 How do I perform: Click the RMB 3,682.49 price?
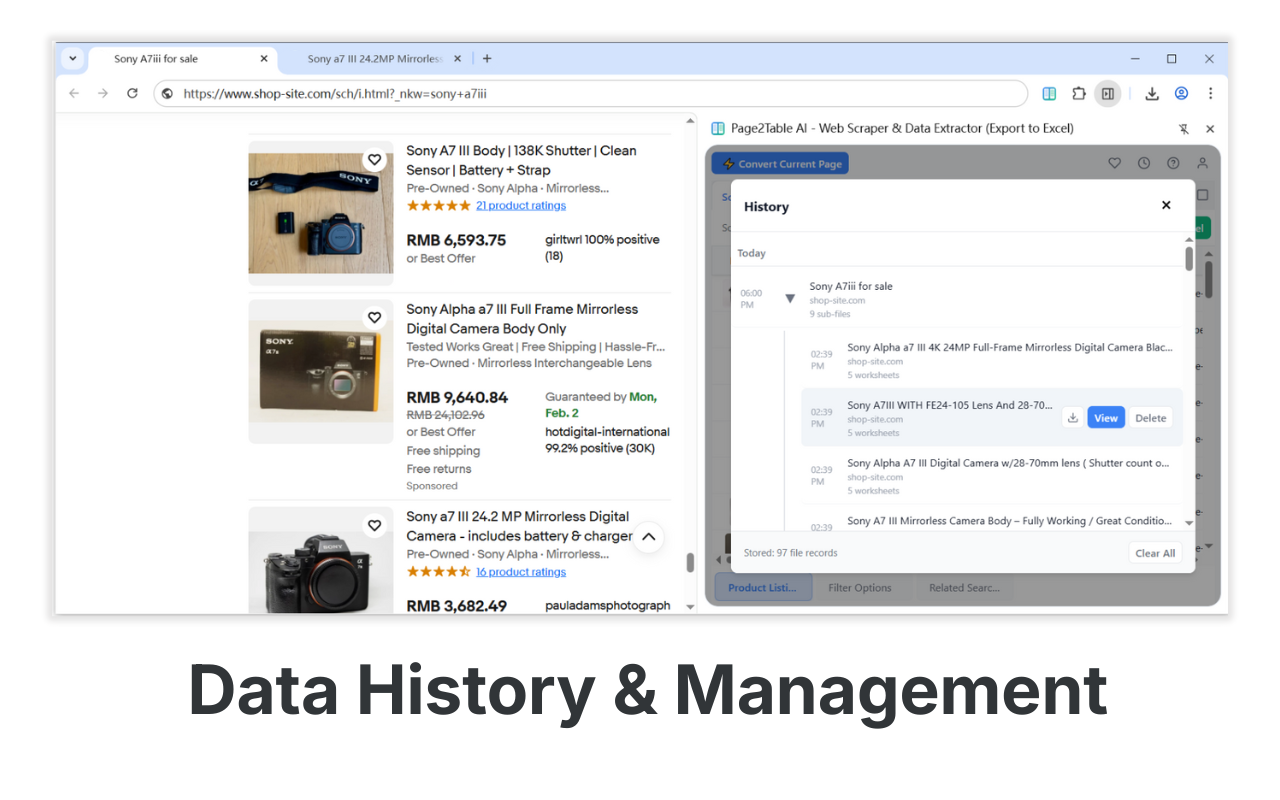point(456,606)
